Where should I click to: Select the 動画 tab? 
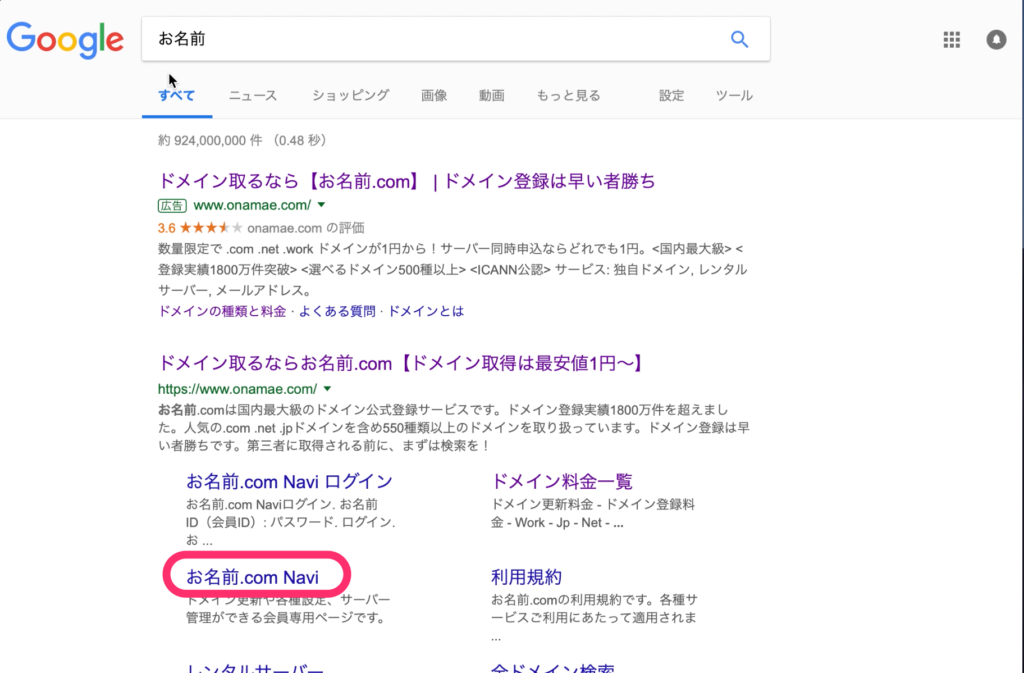pos(491,96)
